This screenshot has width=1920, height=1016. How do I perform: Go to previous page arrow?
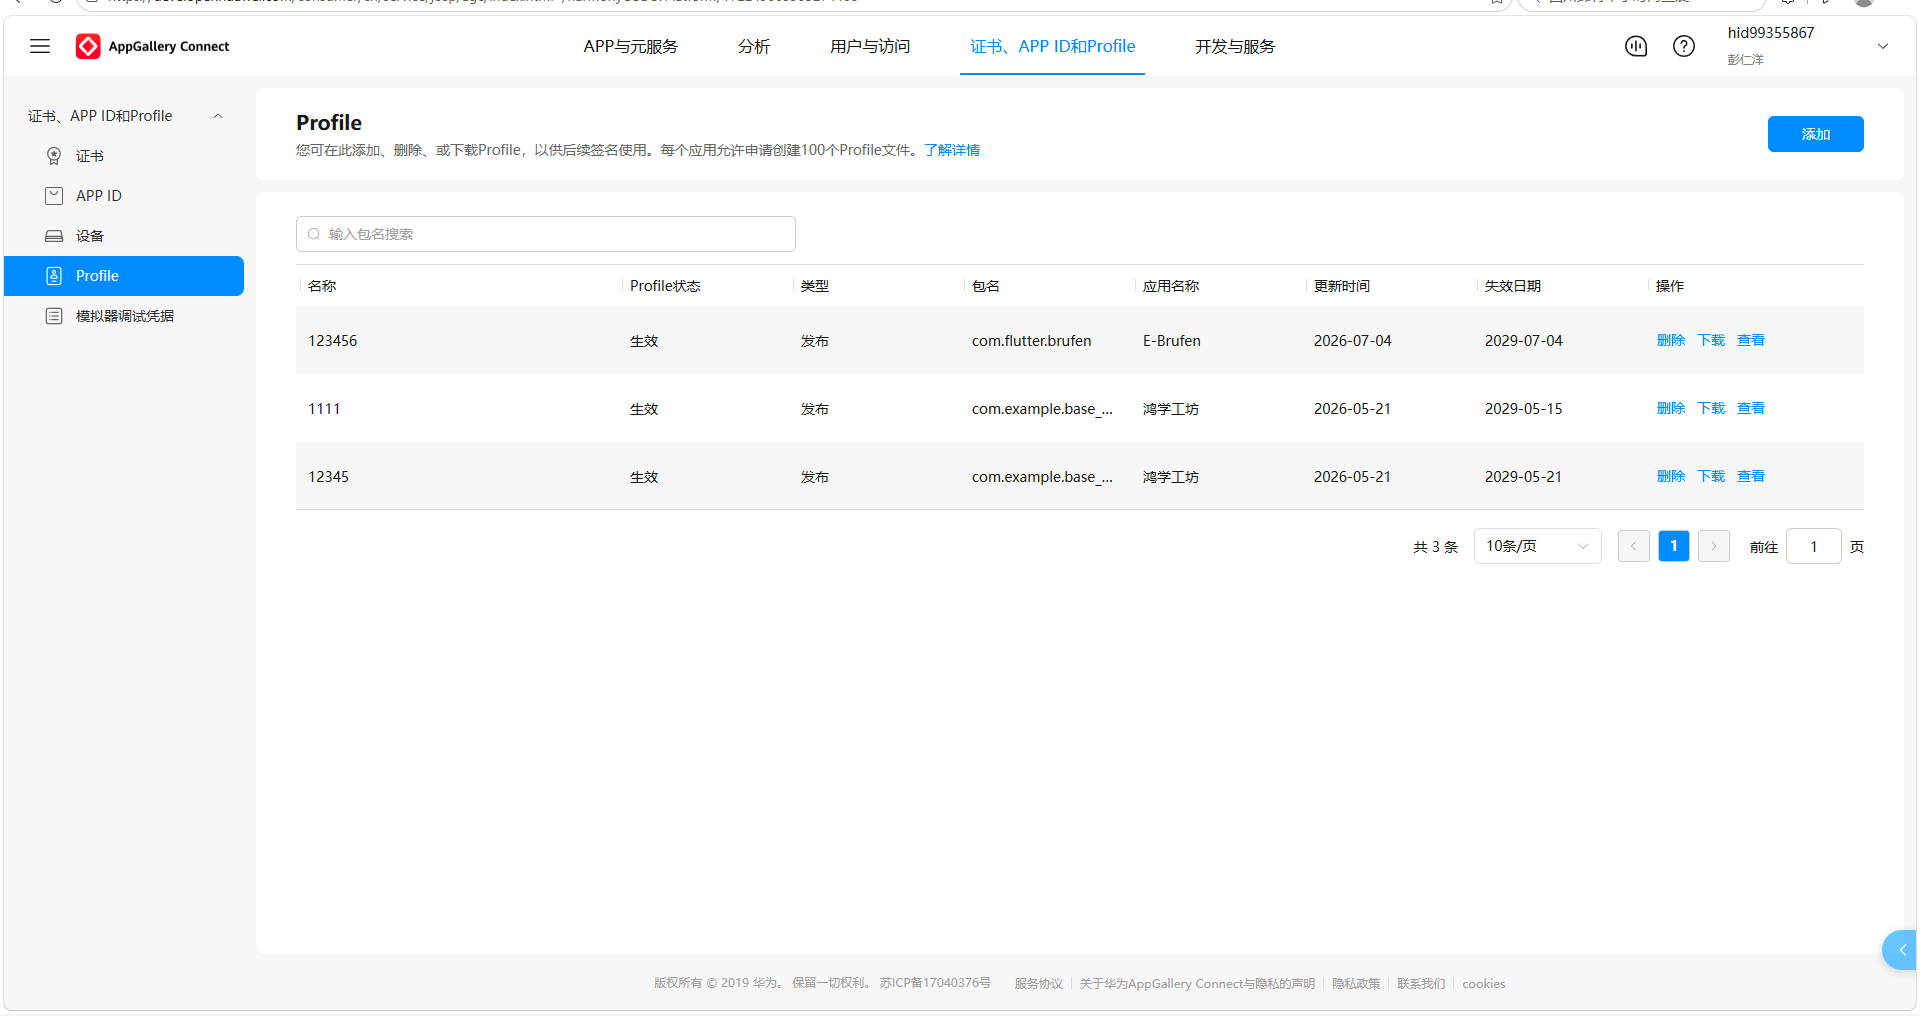(1634, 546)
